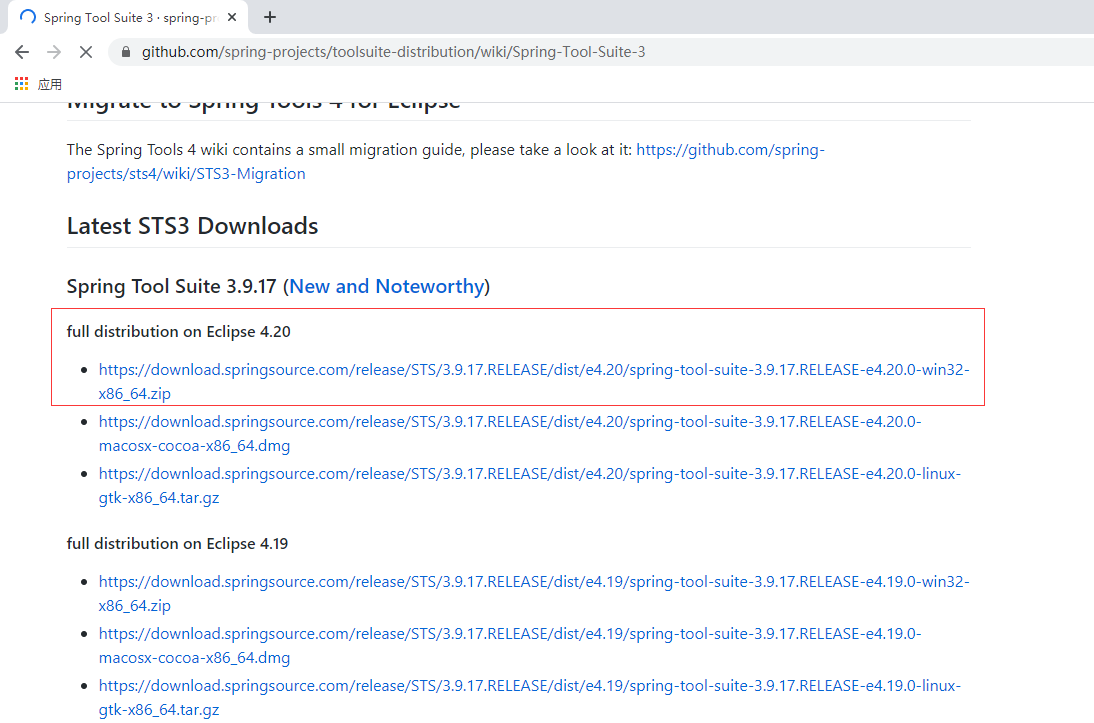View site security lock info
Viewport: 1094px width, 723px height.
tap(126, 52)
